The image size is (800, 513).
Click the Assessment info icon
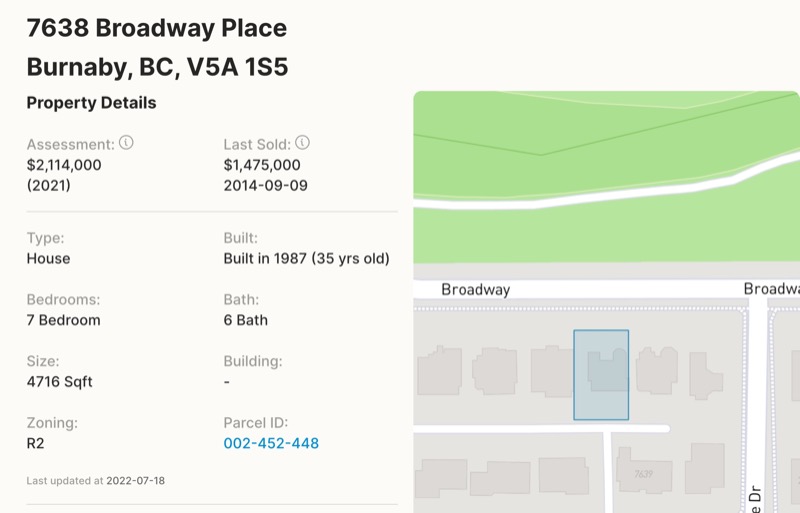click(126, 143)
